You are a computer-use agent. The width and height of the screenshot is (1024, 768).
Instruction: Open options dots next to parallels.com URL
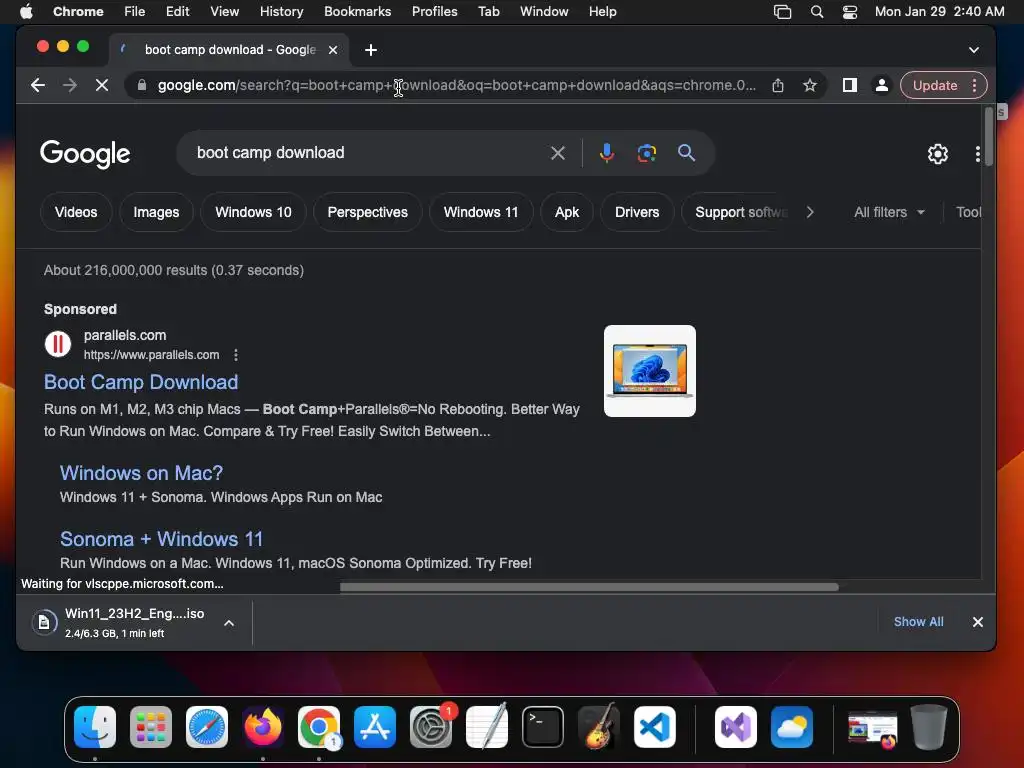coord(236,355)
